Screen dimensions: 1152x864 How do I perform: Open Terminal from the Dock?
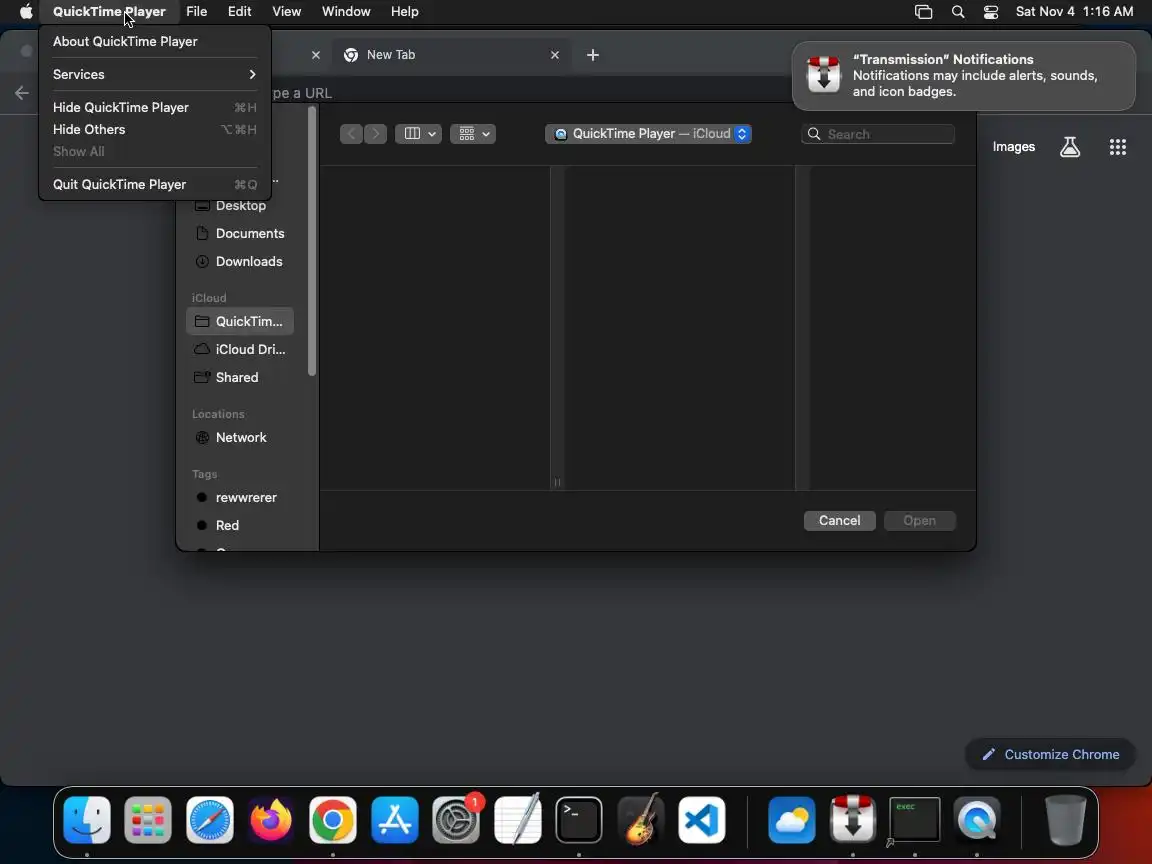coord(579,820)
